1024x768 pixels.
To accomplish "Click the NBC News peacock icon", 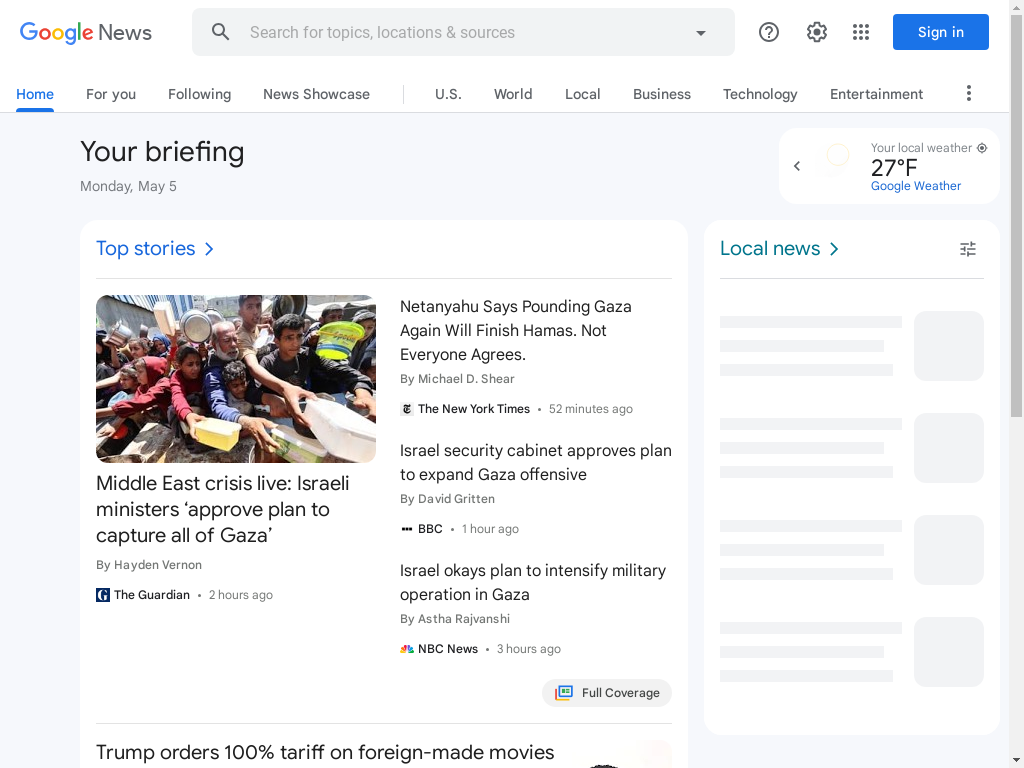I will [406, 649].
